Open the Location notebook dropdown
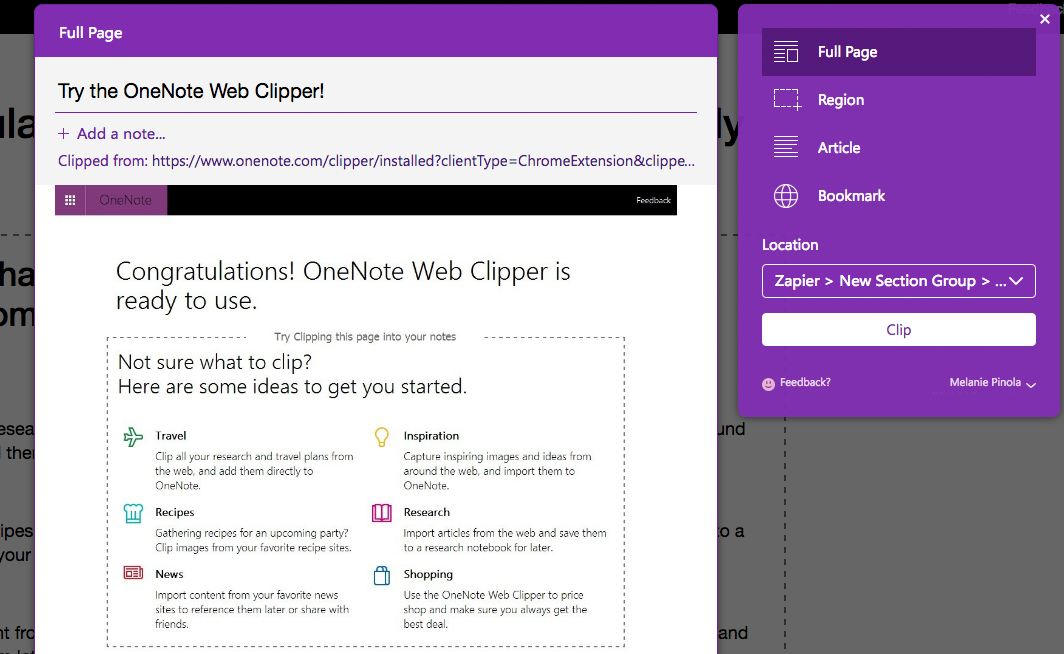The height and width of the screenshot is (654, 1064). pos(898,281)
